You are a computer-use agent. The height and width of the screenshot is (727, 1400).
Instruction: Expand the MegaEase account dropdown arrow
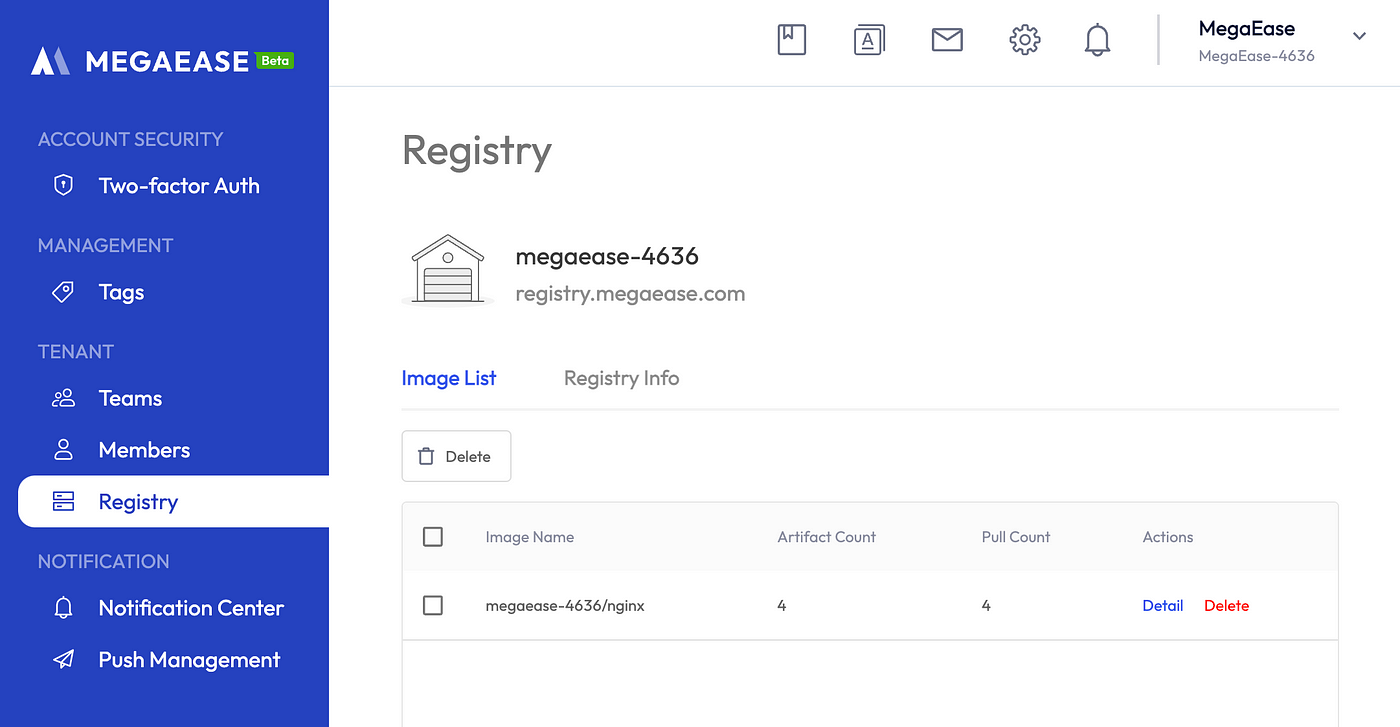pyautogui.click(x=1359, y=36)
